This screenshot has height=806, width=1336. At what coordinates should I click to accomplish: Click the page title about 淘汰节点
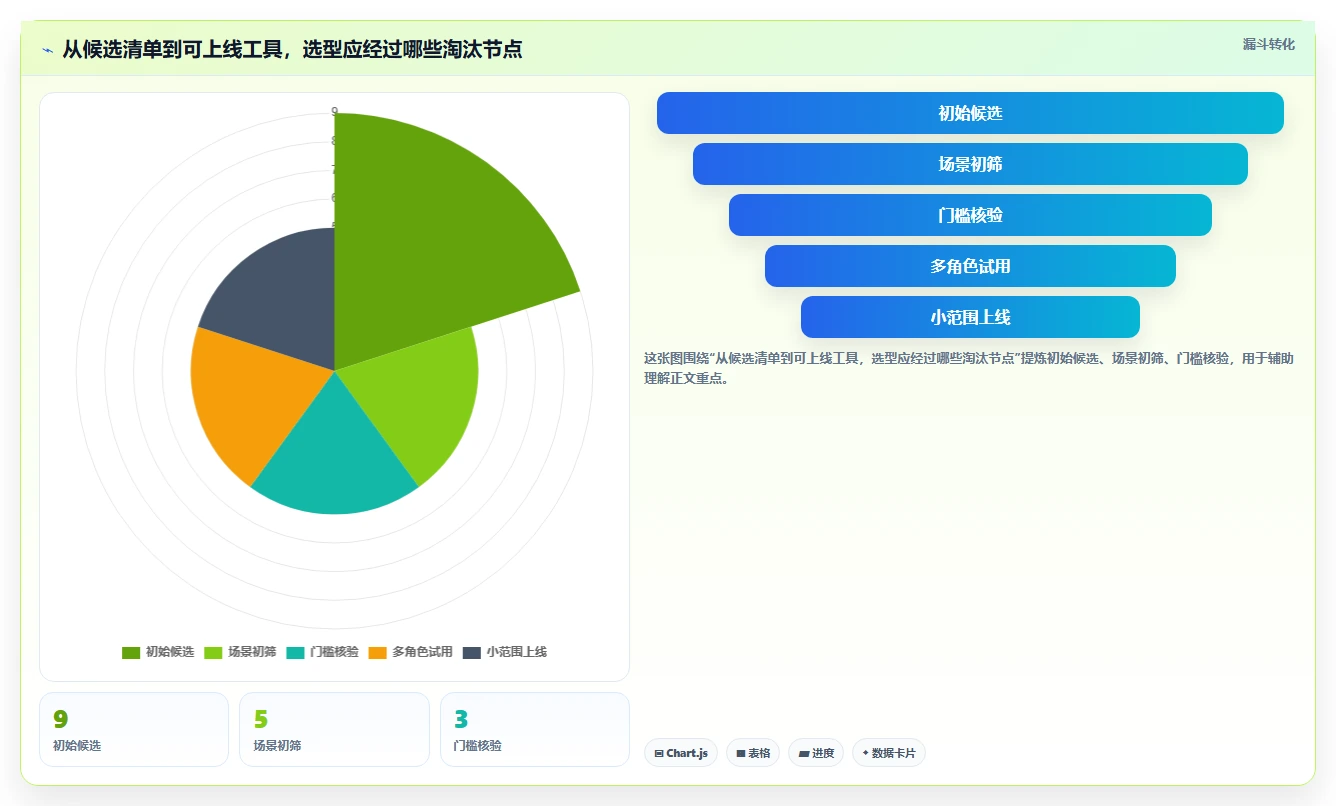click(x=292, y=49)
